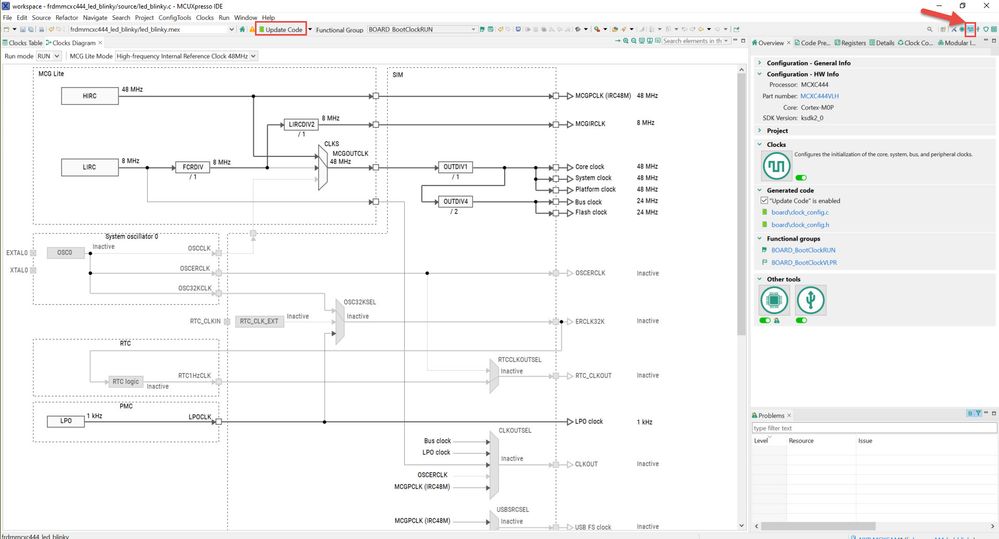
Task: Switch to the Clocks Table tab
Action: click(24, 43)
